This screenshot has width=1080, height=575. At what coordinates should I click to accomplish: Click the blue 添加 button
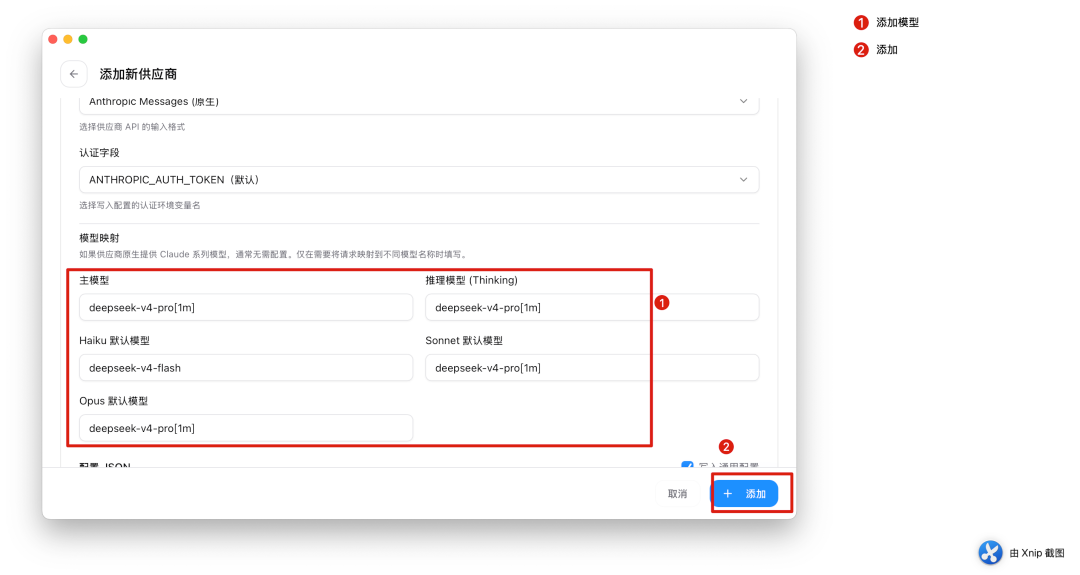coord(745,494)
